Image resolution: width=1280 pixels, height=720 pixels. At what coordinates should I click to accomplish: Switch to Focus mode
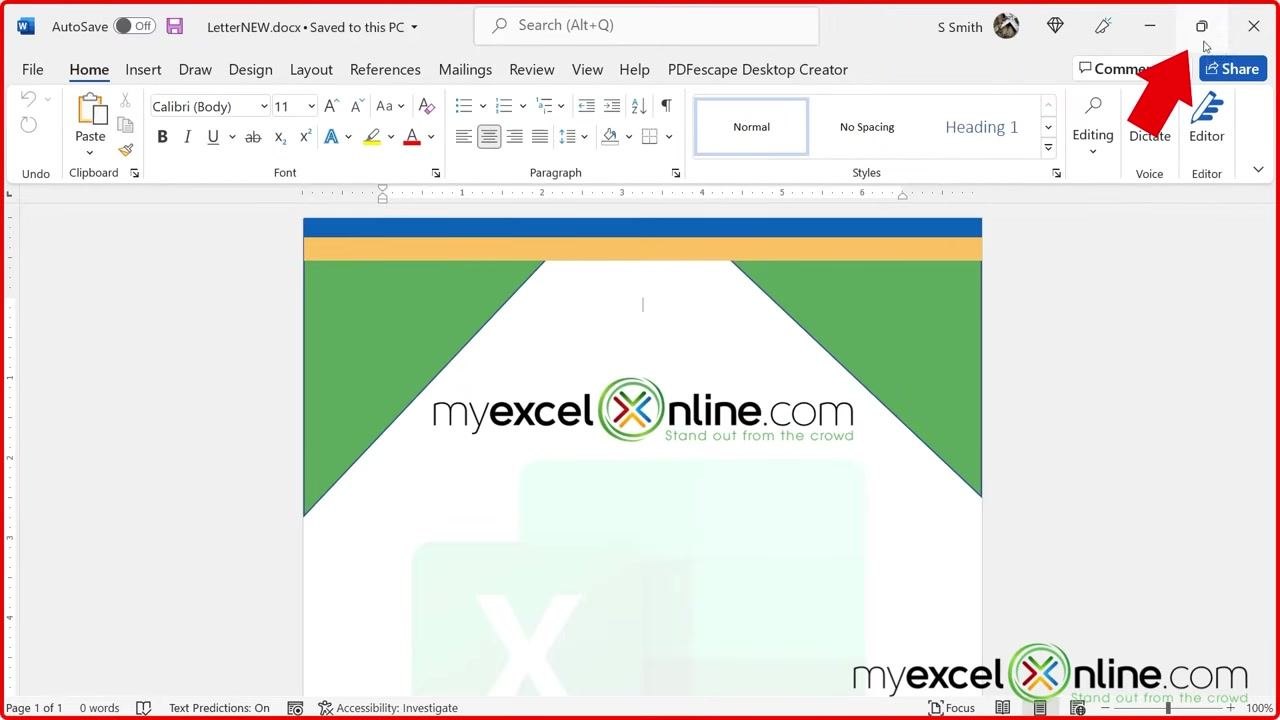tap(952, 708)
